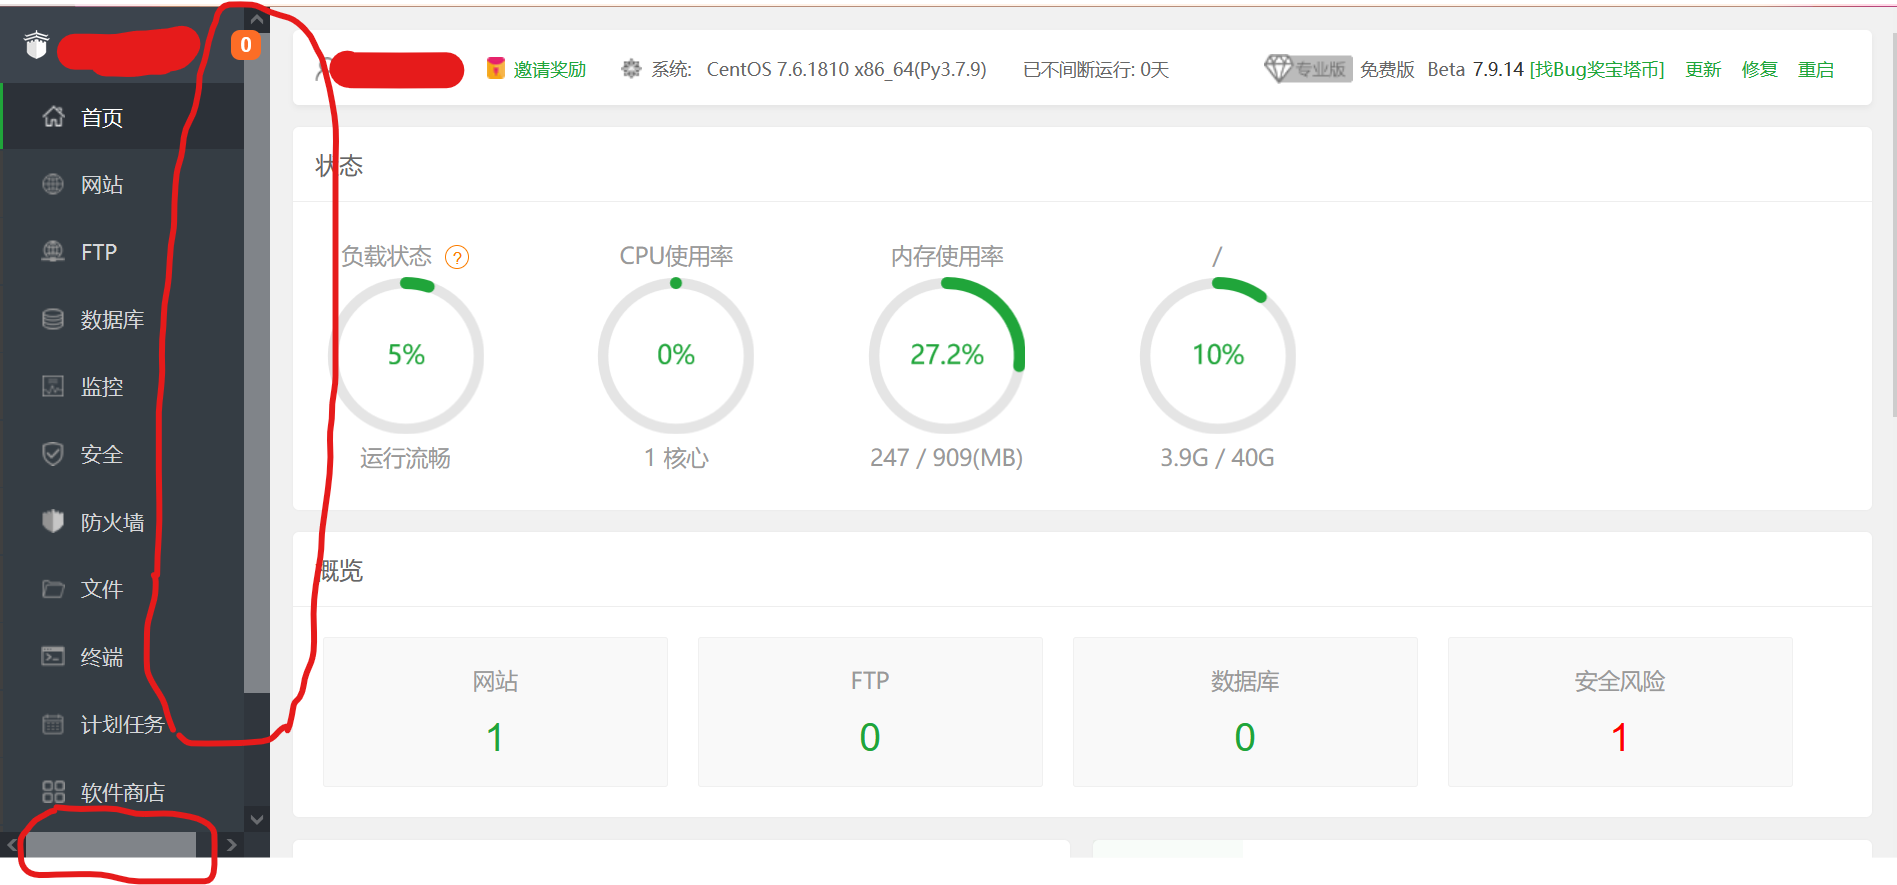The image size is (1897, 885).
Task: Click the FTP globe icon in sidebar
Action: [54, 251]
